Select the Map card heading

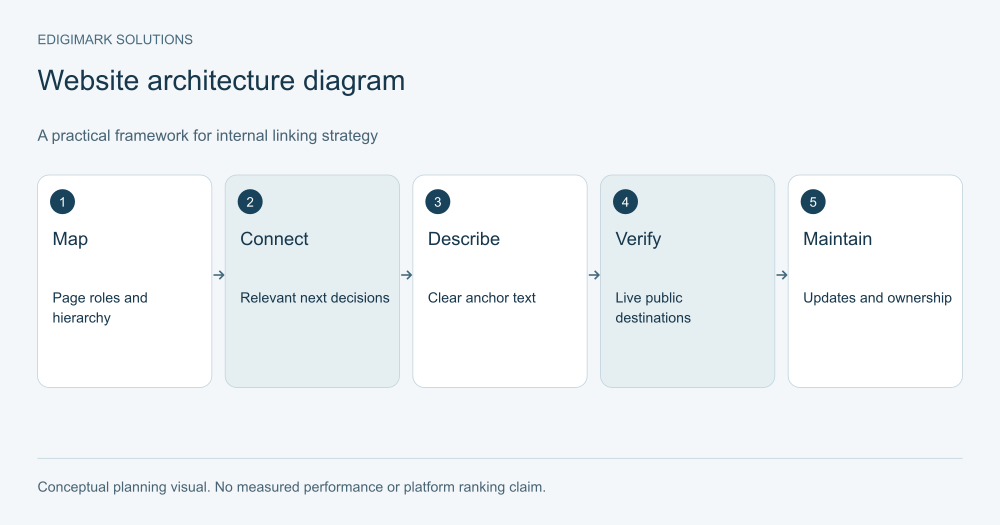tap(70, 239)
